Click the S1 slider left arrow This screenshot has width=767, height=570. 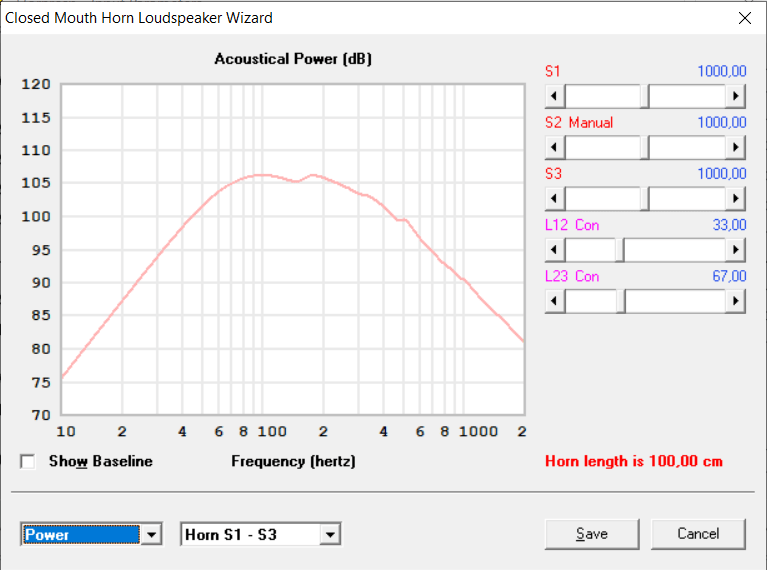(x=555, y=96)
